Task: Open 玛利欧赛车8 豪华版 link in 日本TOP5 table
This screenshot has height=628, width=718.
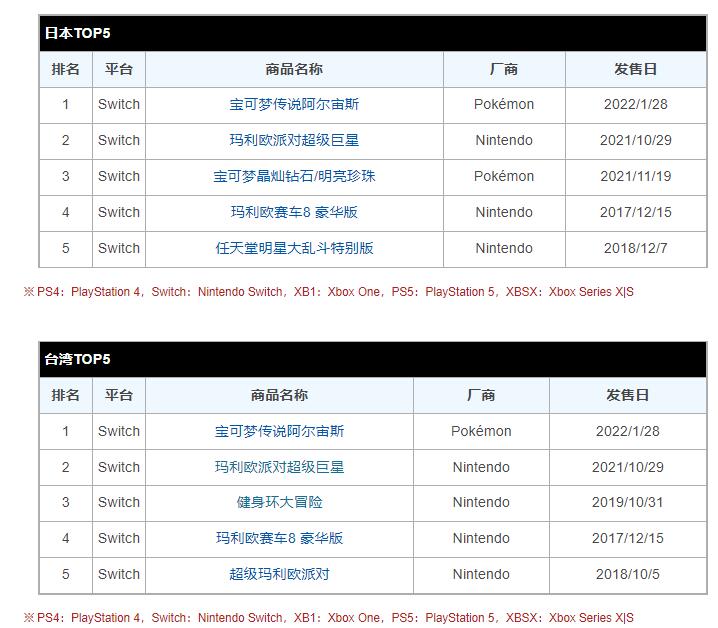Action: [x=294, y=212]
